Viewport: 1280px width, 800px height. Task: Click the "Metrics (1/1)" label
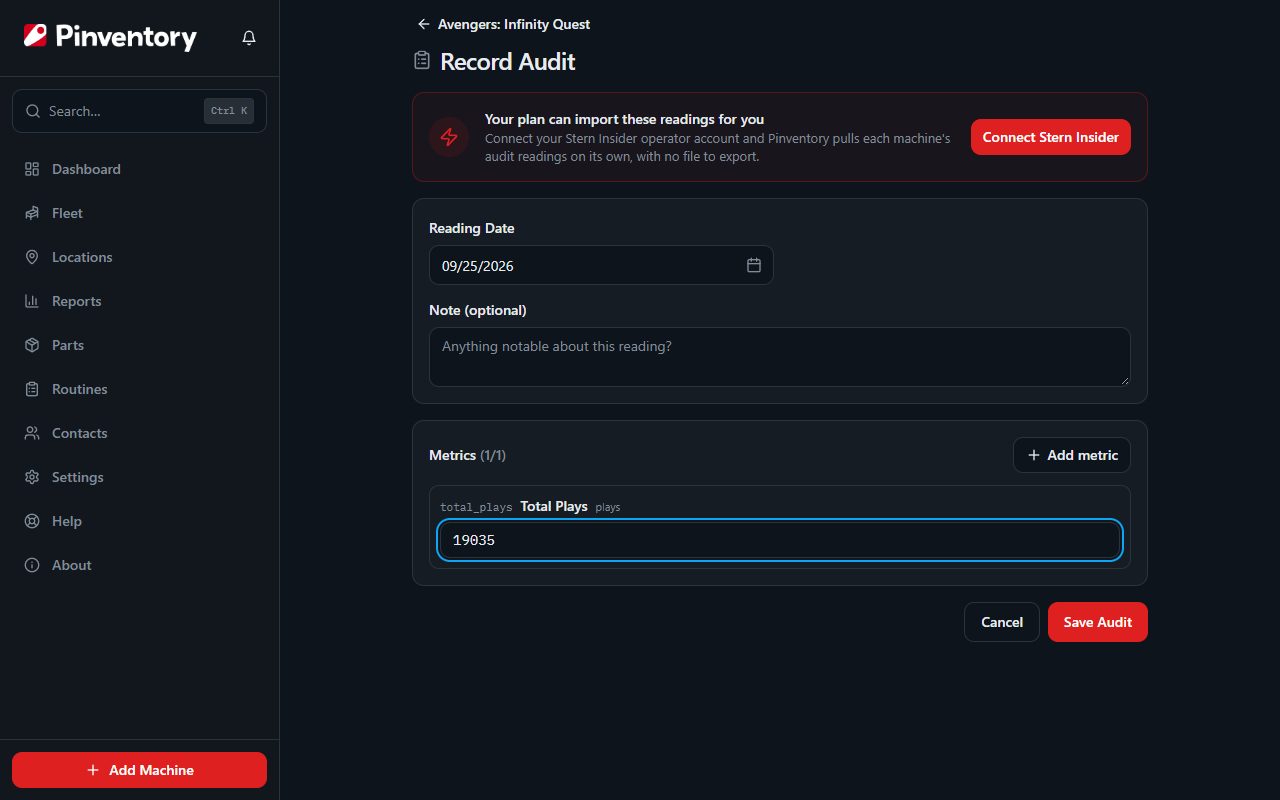coord(467,455)
